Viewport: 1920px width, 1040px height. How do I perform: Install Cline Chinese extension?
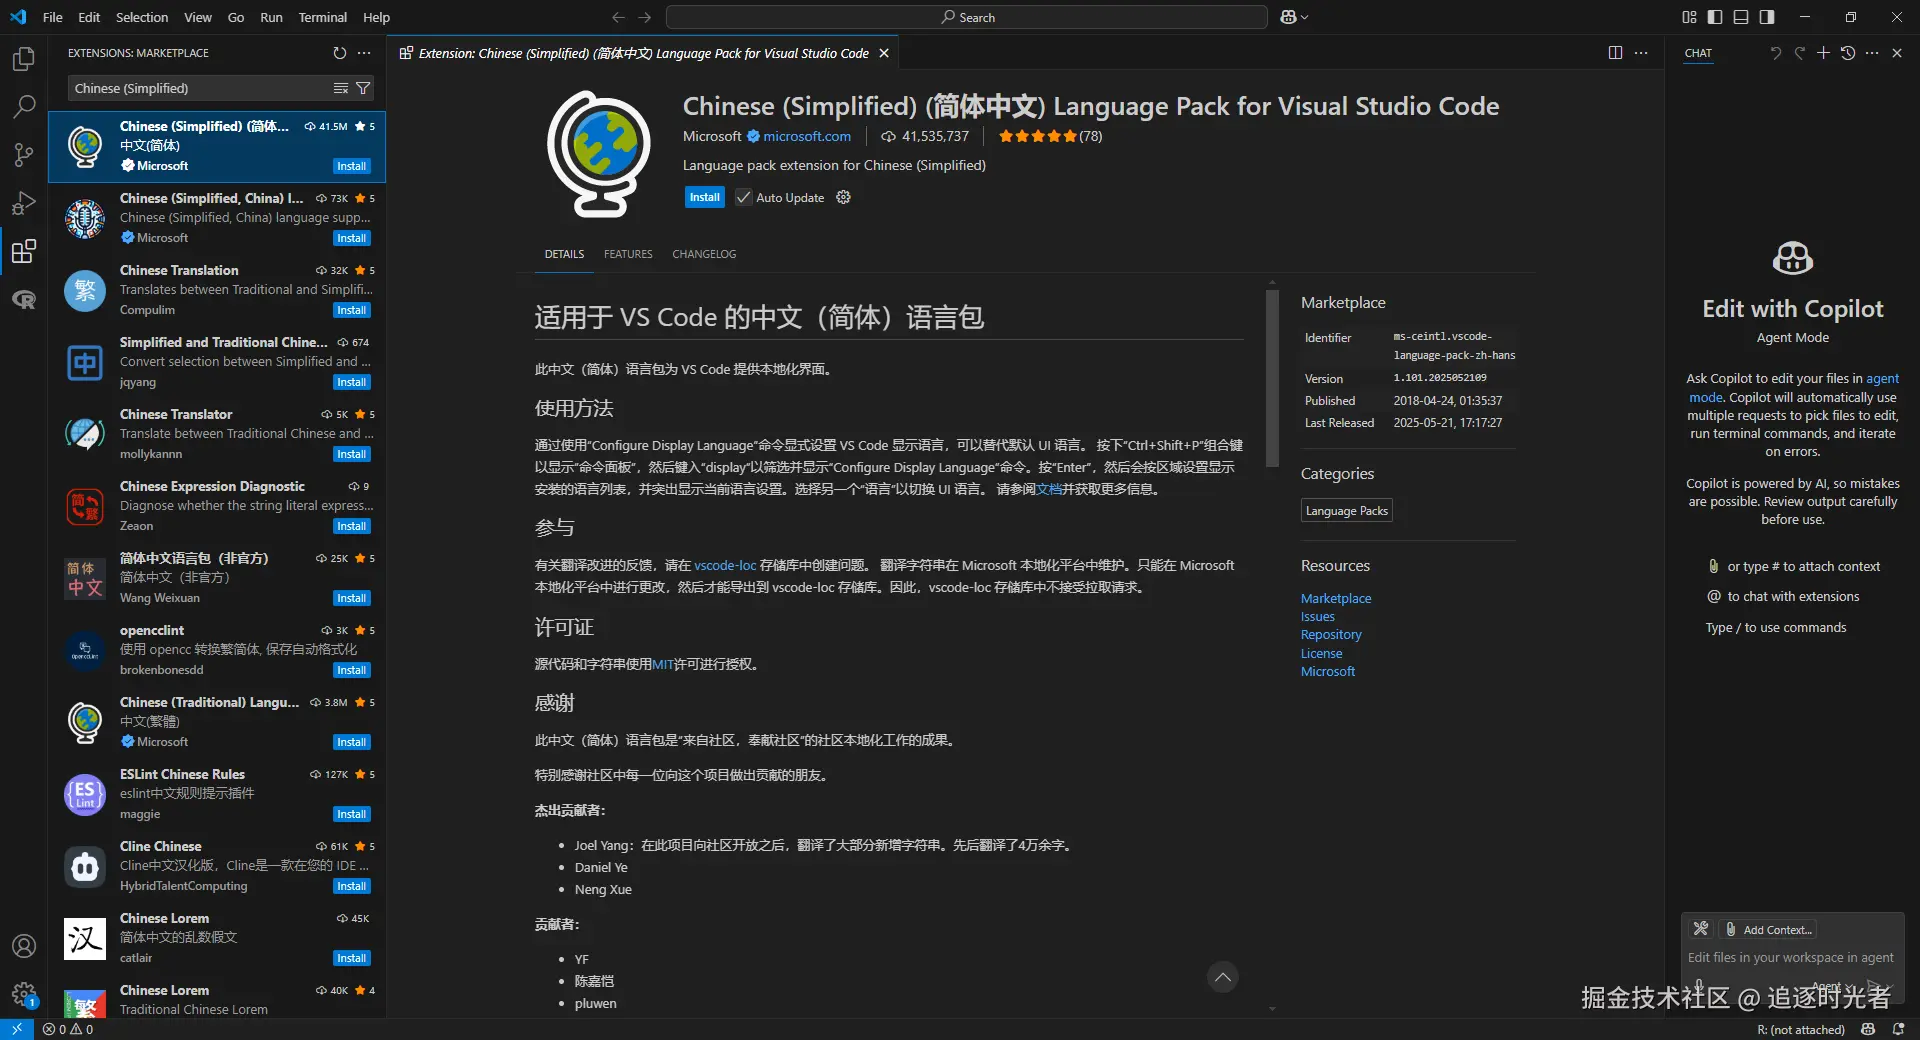click(351, 886)
